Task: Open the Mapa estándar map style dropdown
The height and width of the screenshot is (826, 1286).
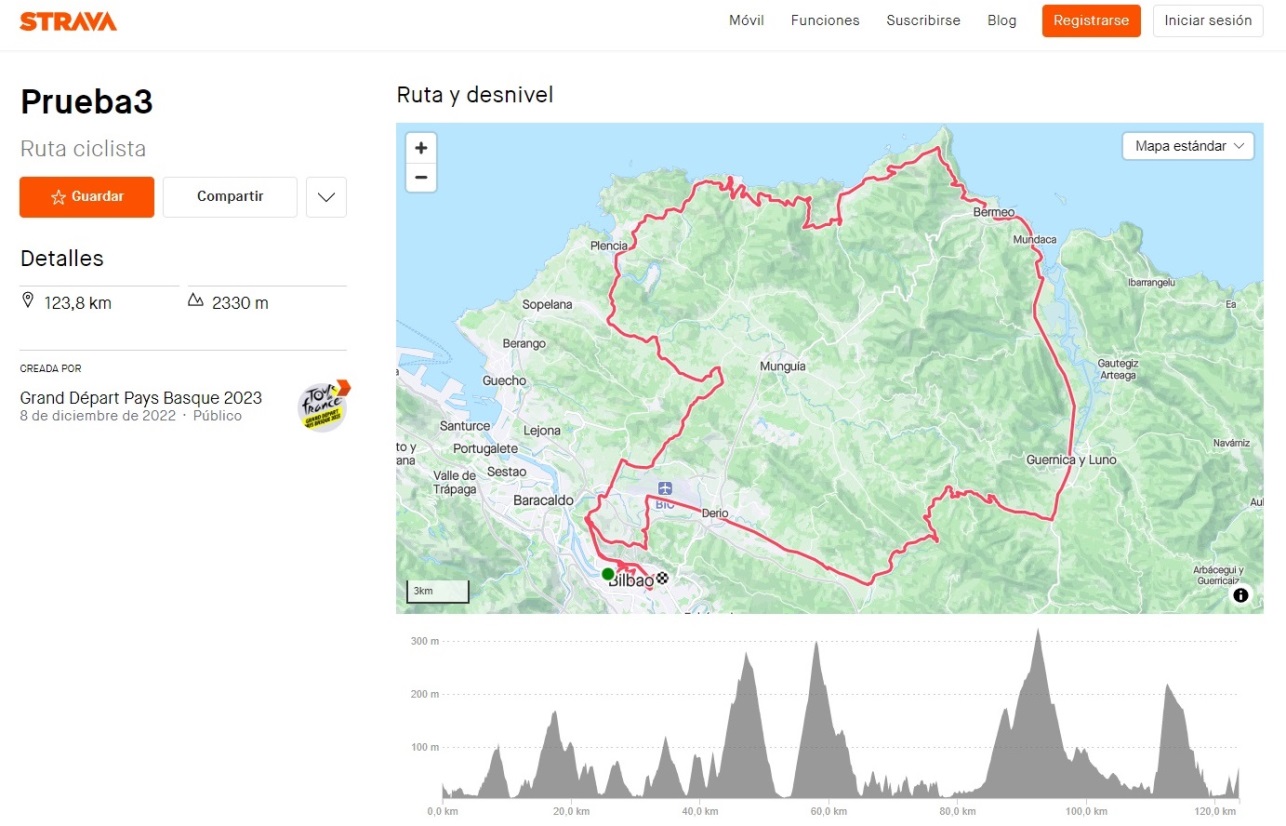Action: [1187, 146]
